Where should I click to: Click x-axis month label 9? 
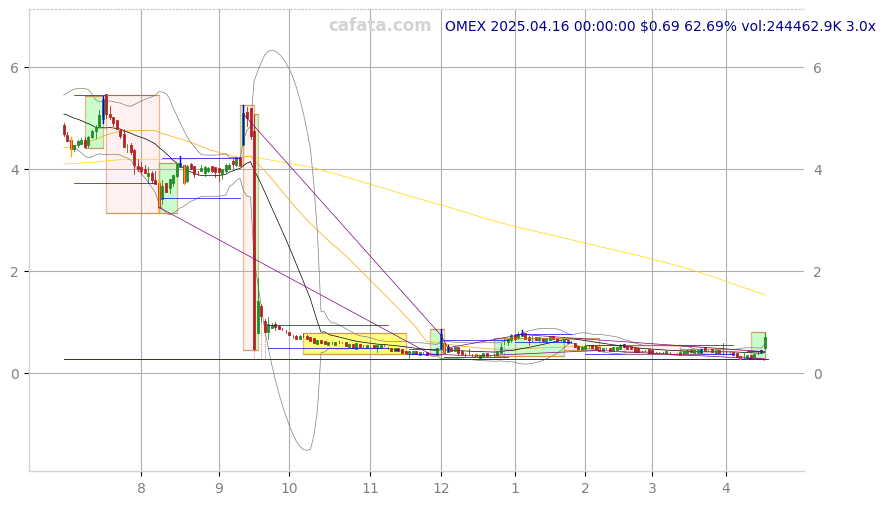tap(219, 488)
